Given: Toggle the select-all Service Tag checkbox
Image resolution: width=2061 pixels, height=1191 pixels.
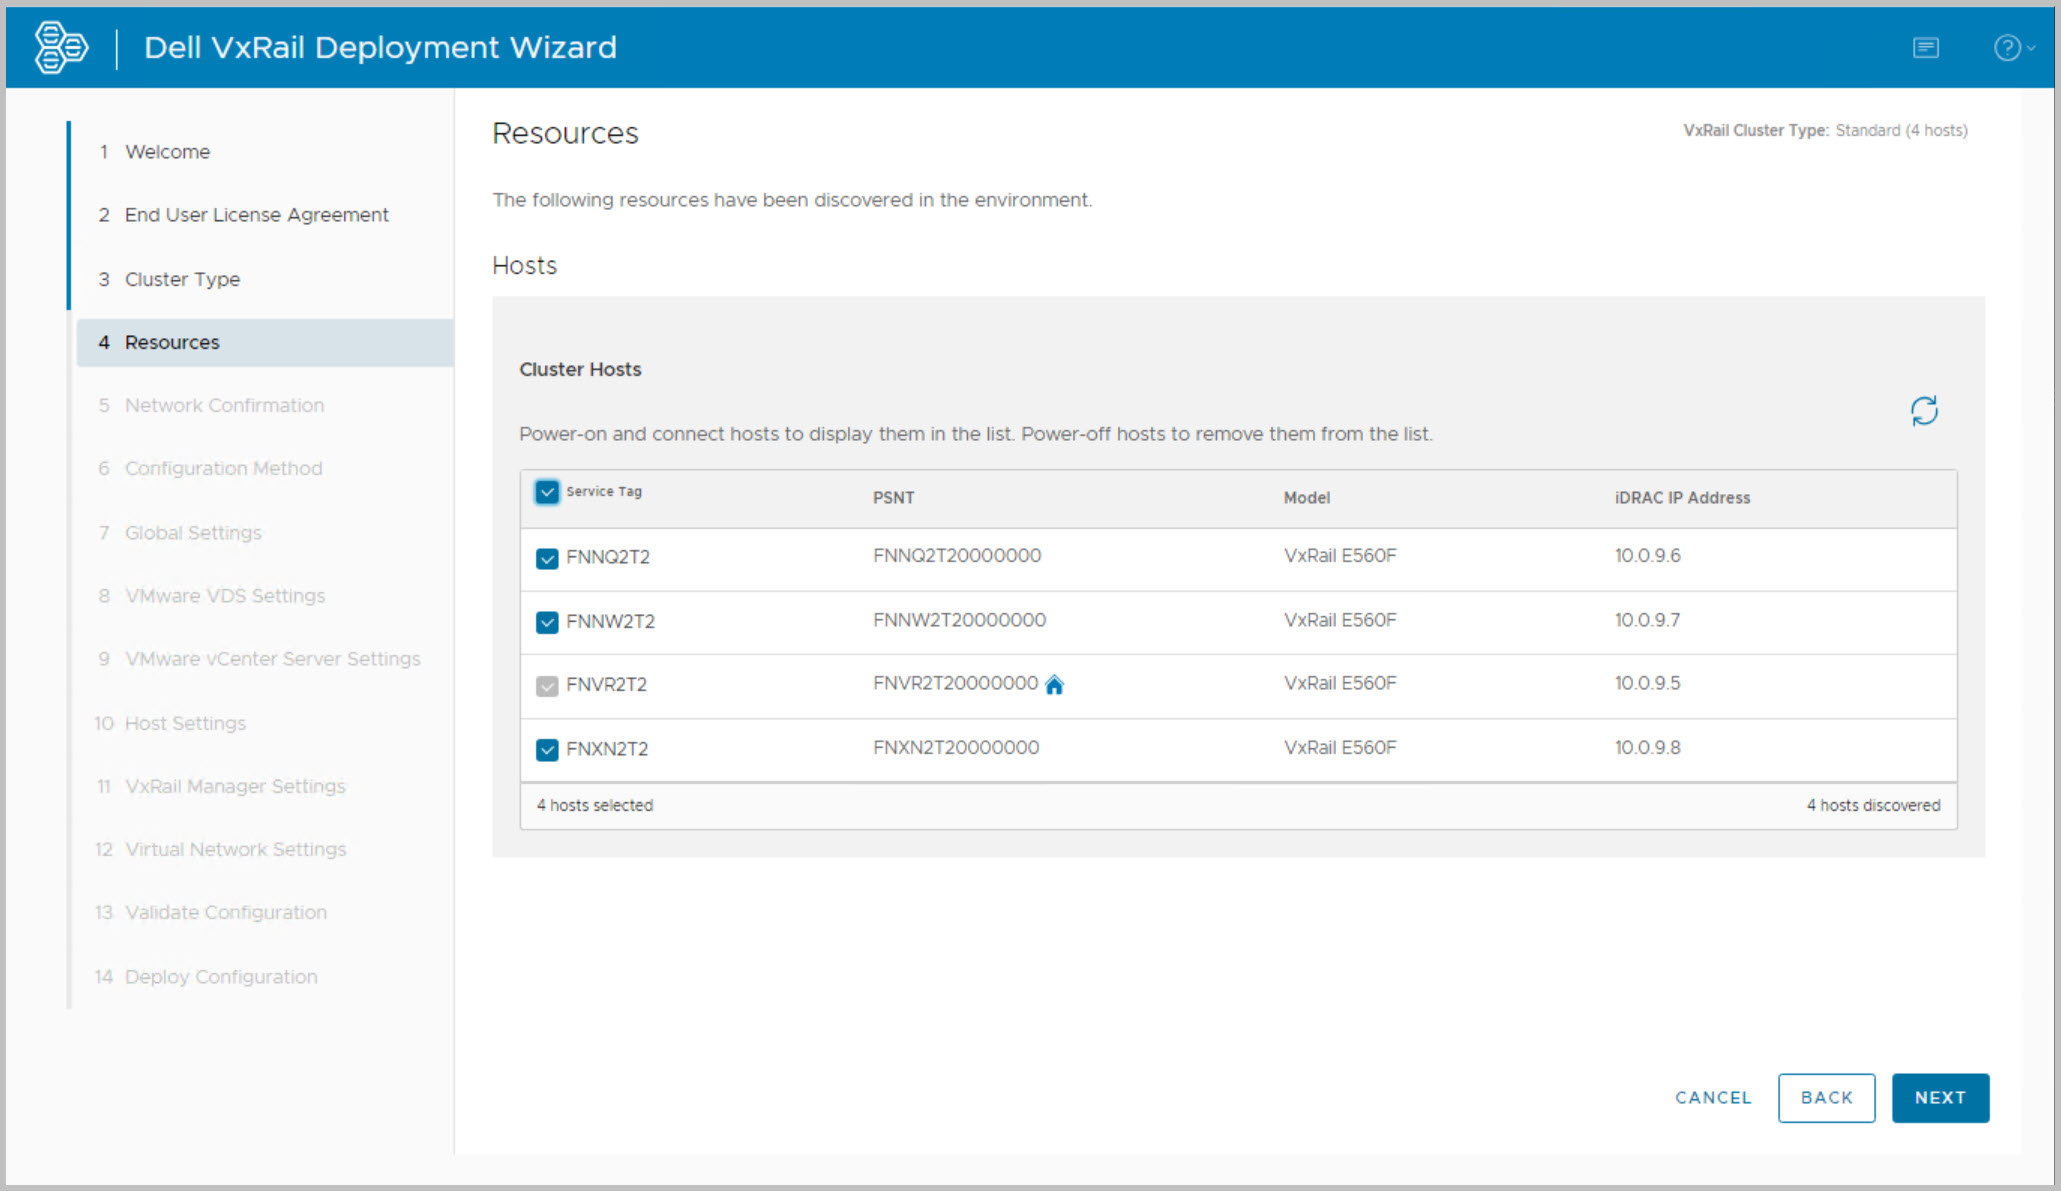Looking at the screenshot, I should [547, 492].
